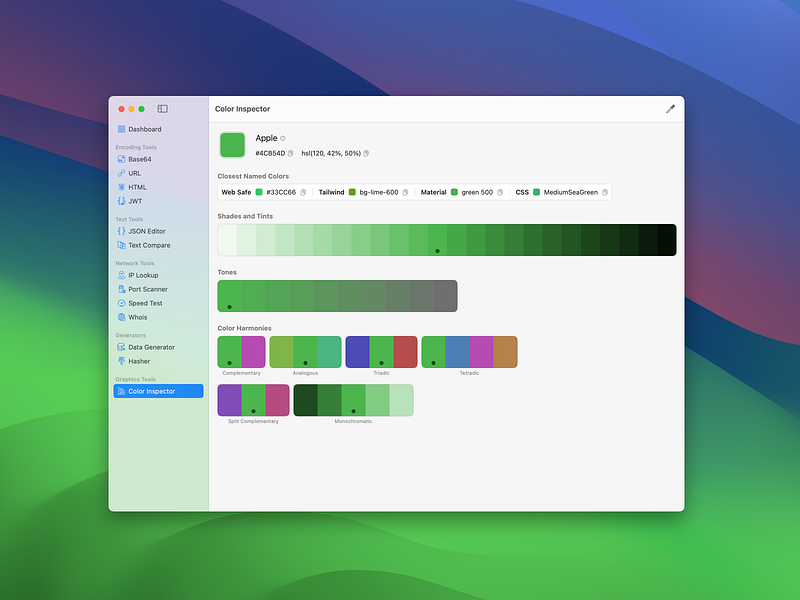This screenshot has height=600, width=800.
Task: Click the info icon beside Apple
Action: point(283,138)
